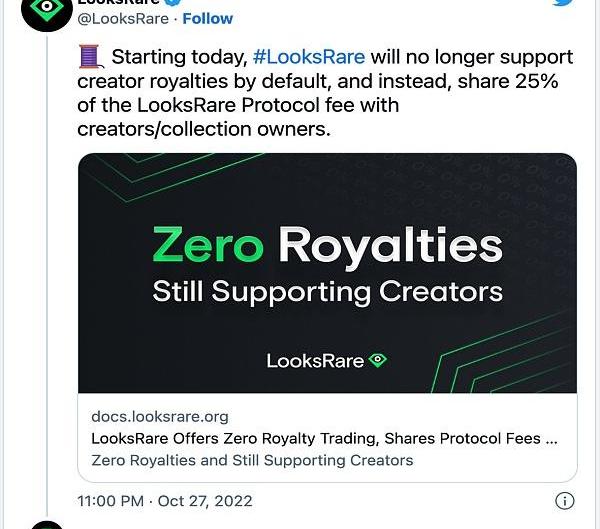Click the 'Zero Royalties' banner heading
This screenshot has width=600, height=529.
(327, 246)
